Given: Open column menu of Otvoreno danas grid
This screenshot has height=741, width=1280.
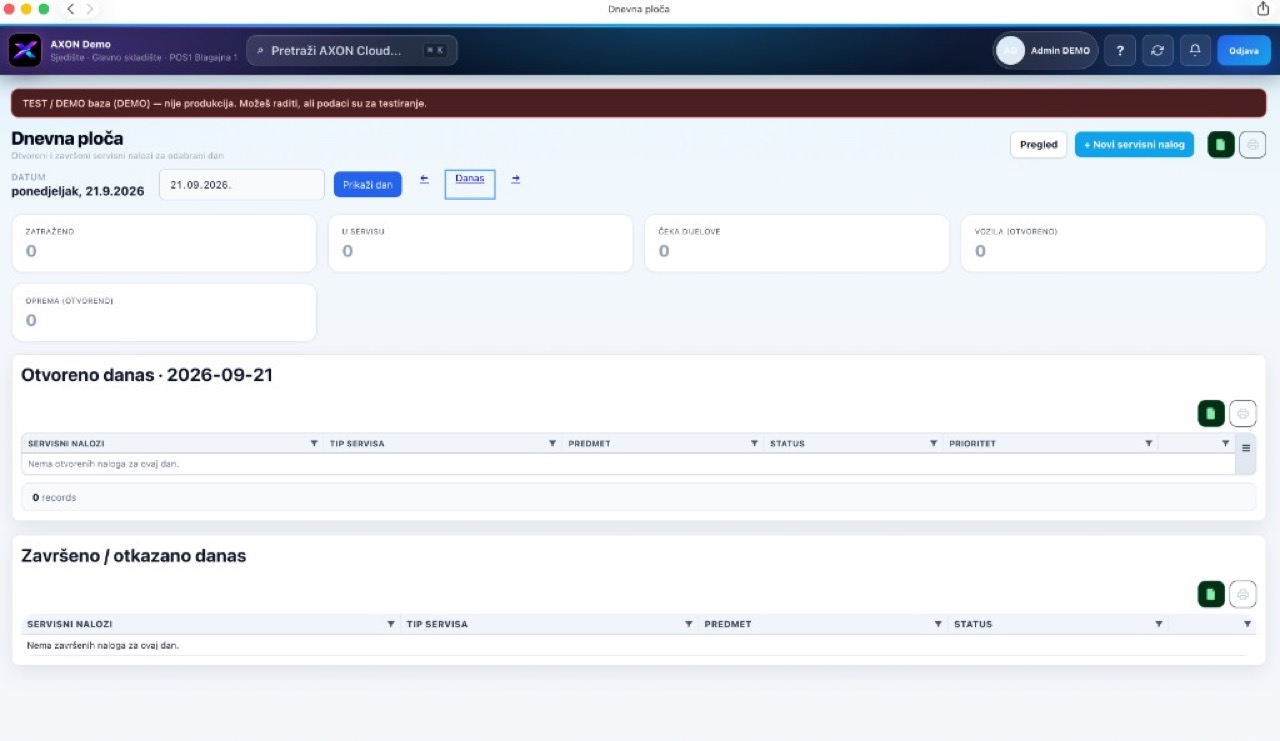Looking at the screenshot, I should tap(1246, 448).
